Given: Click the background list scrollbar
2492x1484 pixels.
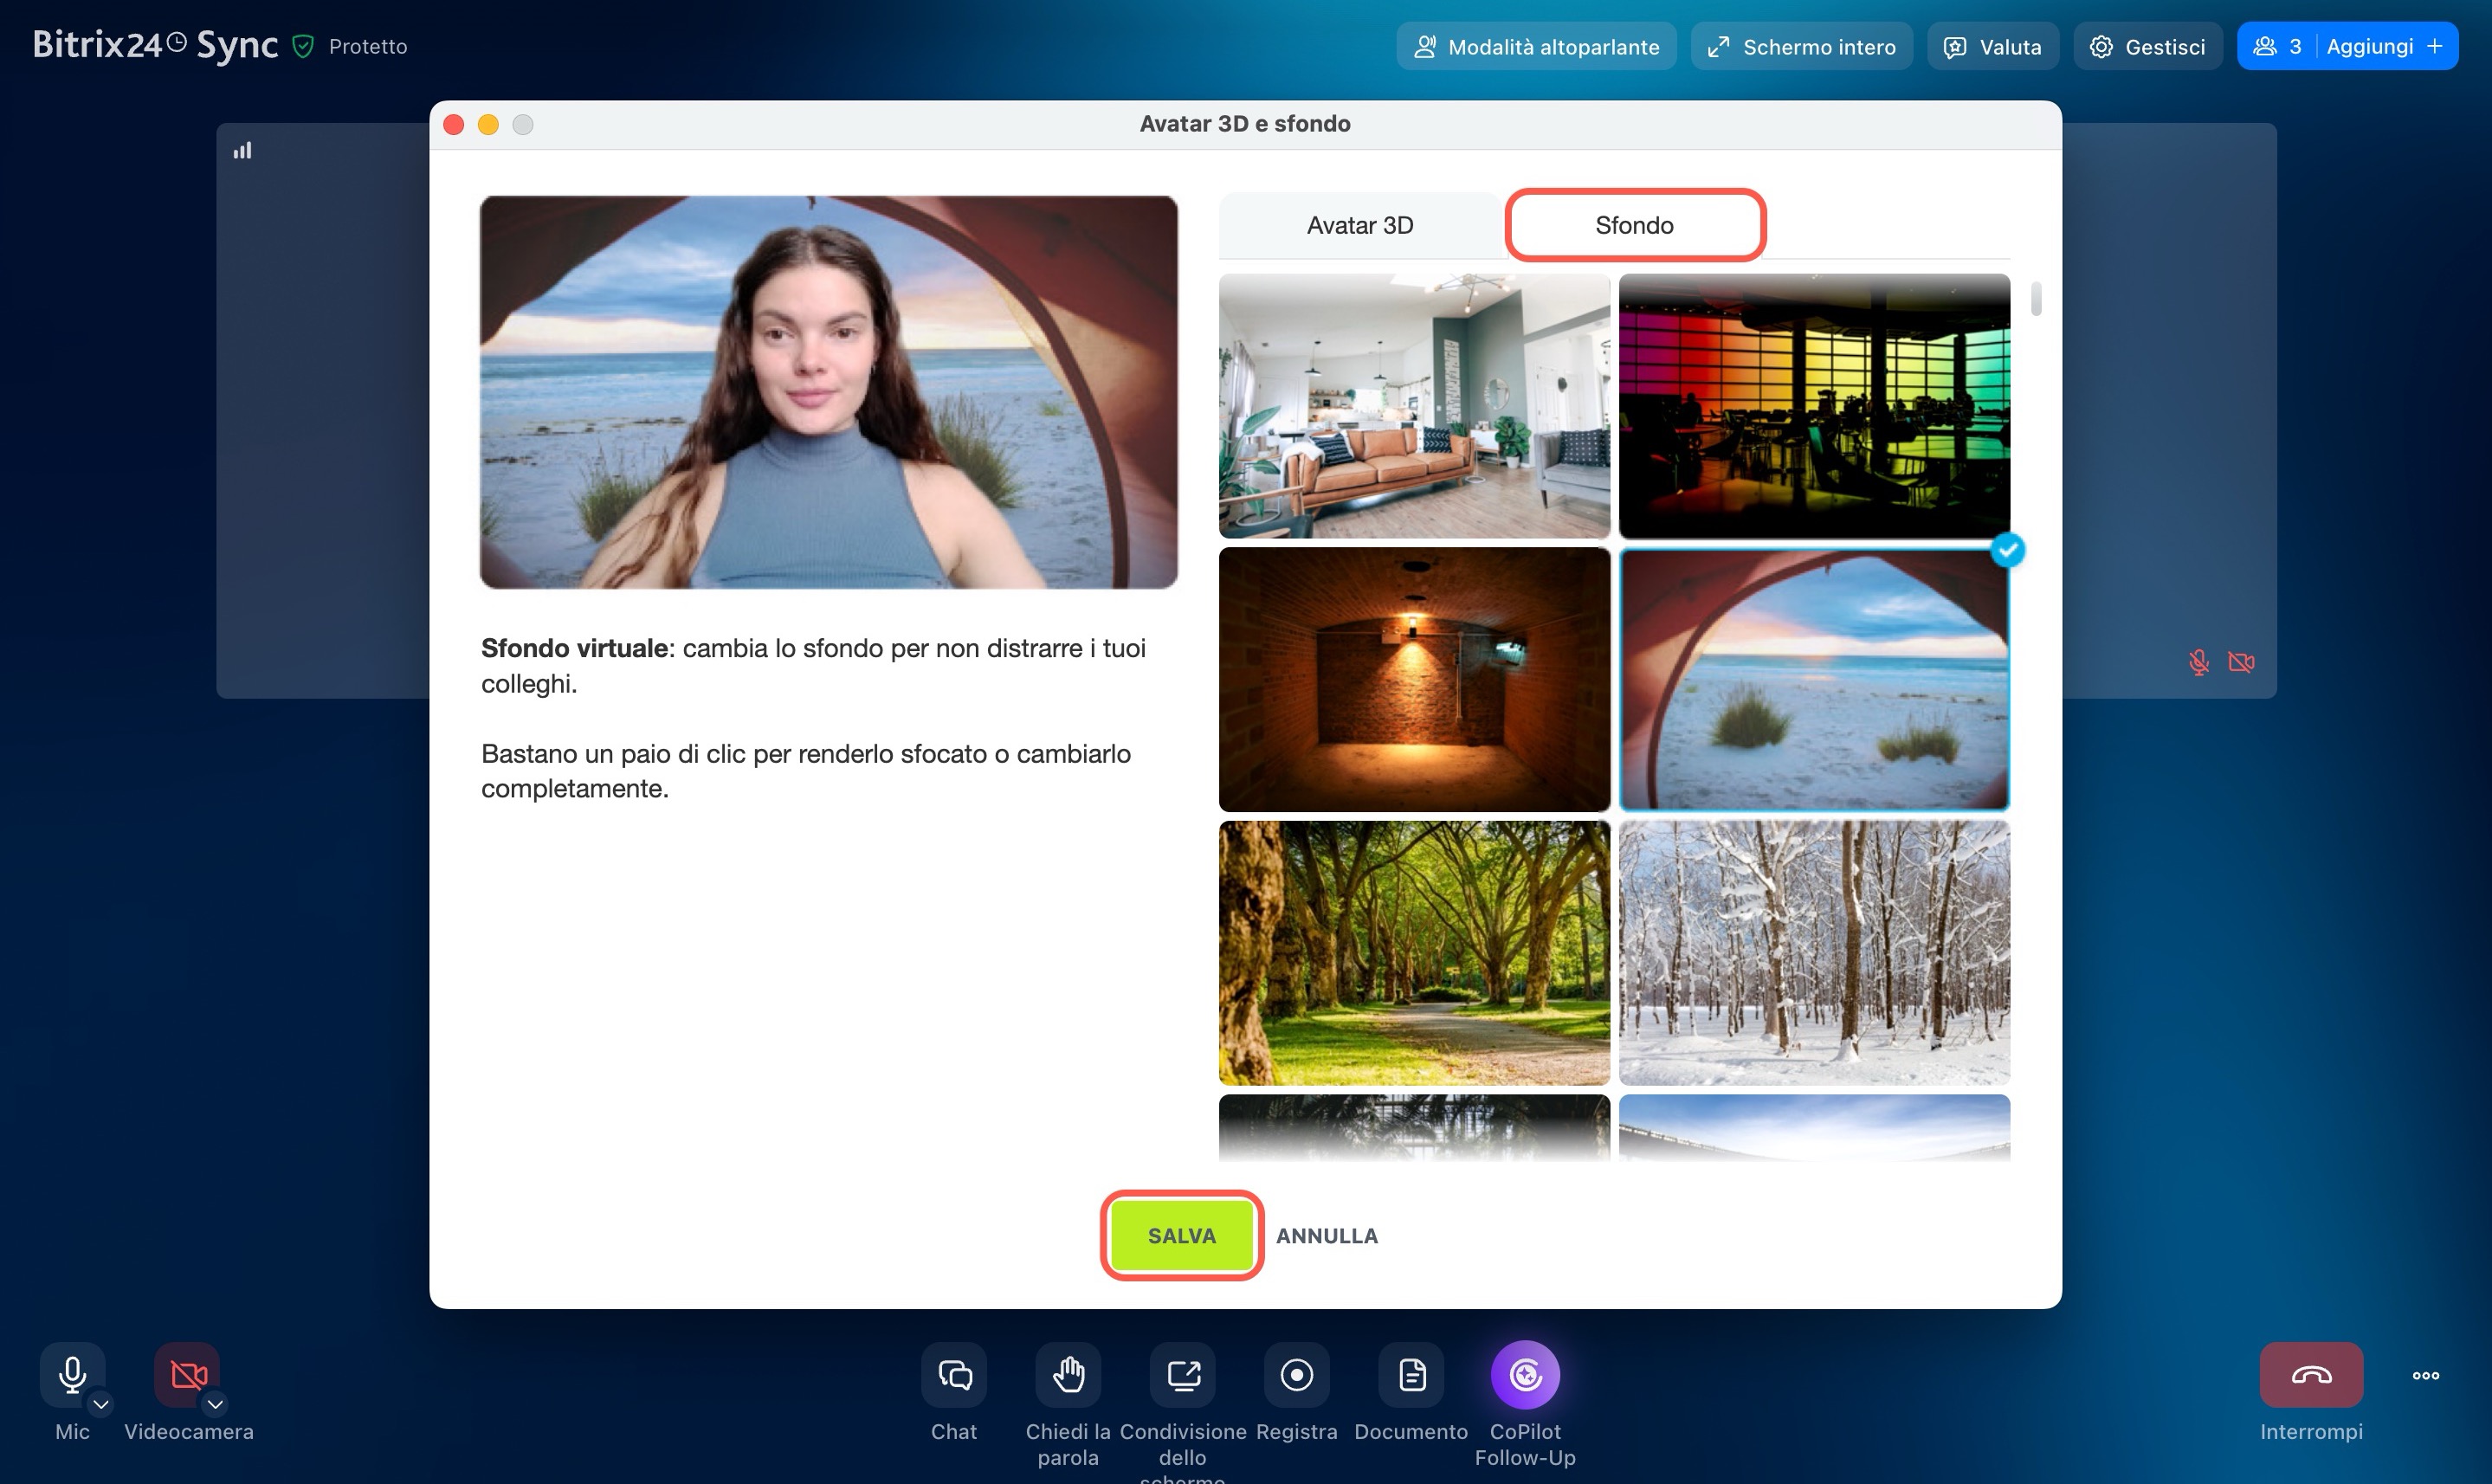Looking at the screenshot, I should 2036,299.
